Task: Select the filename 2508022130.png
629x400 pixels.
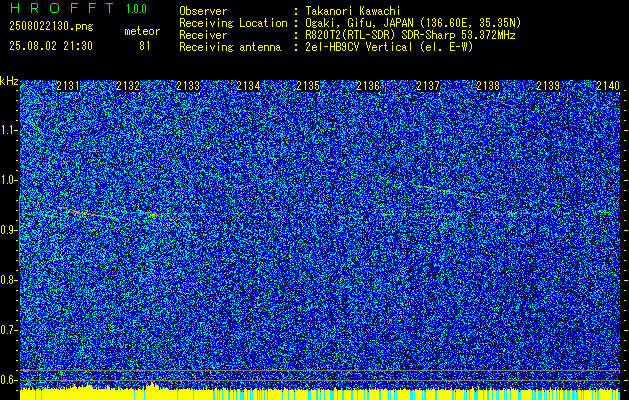Action: [51, 26]
